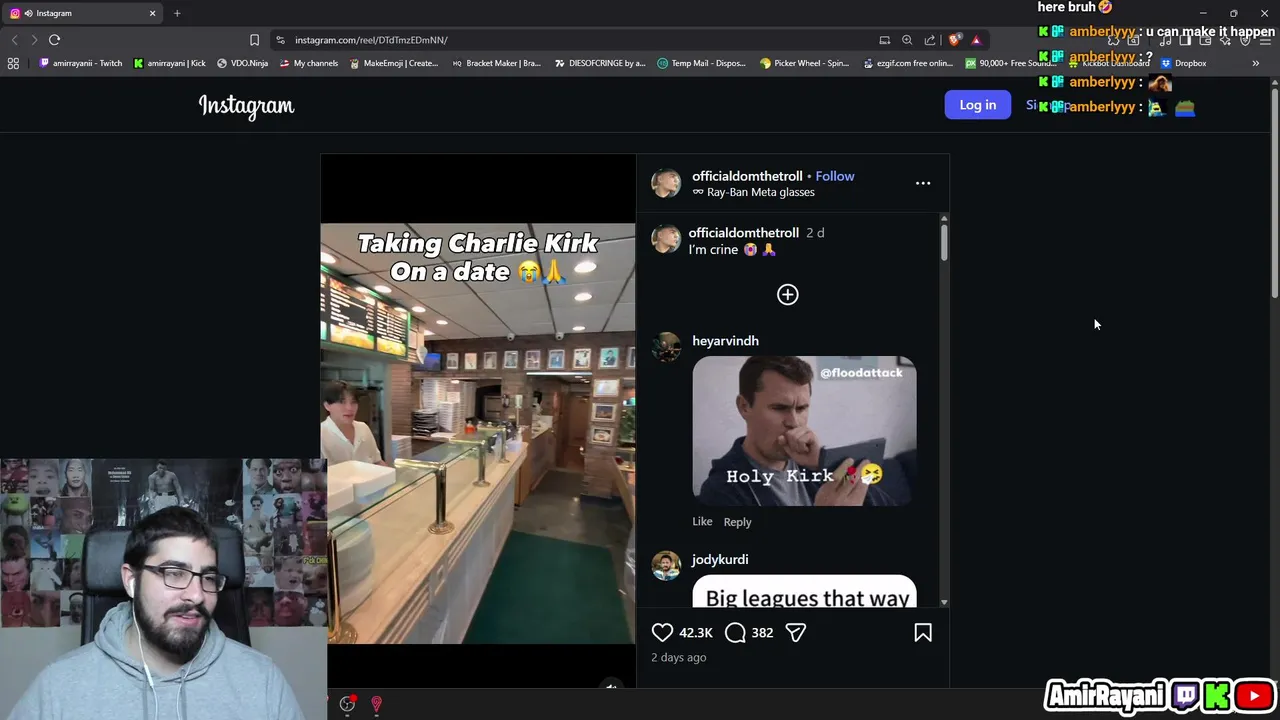The height and width of the screenshot is (720, 1280).
Task: Click the '2 days ago' timestamp
Action: (x=679, y=657)
